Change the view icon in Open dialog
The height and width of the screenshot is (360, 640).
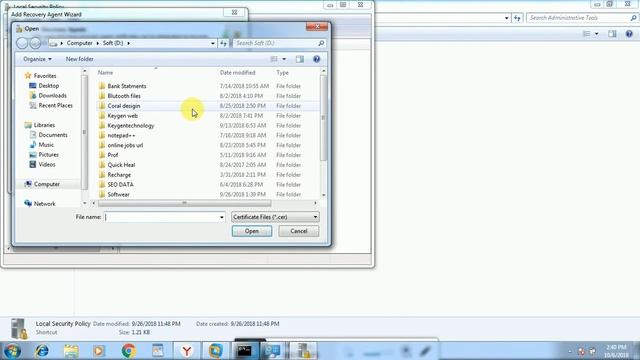(274, 59)
